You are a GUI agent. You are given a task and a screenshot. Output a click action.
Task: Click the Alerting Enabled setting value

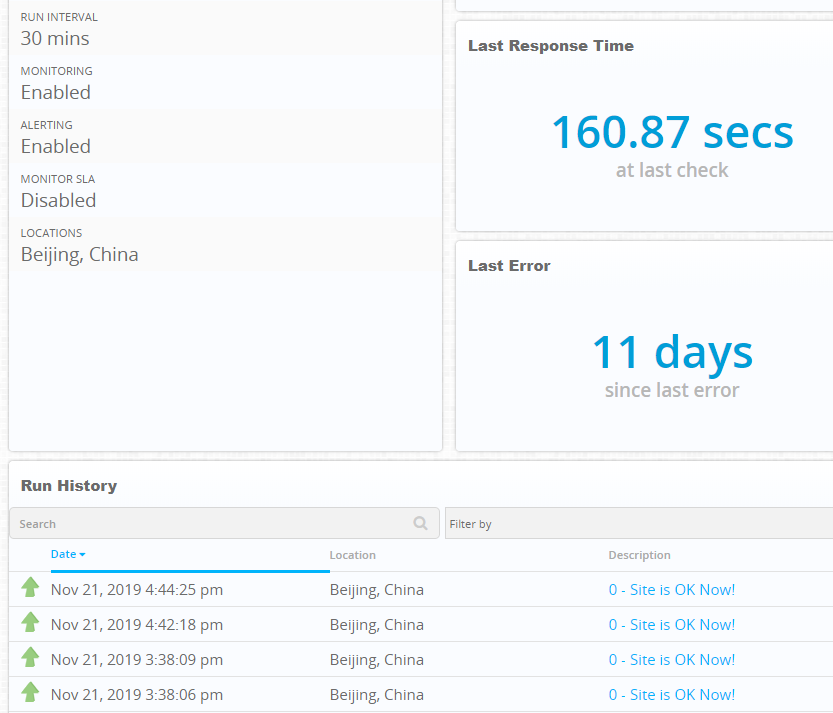tap(56, 146)
